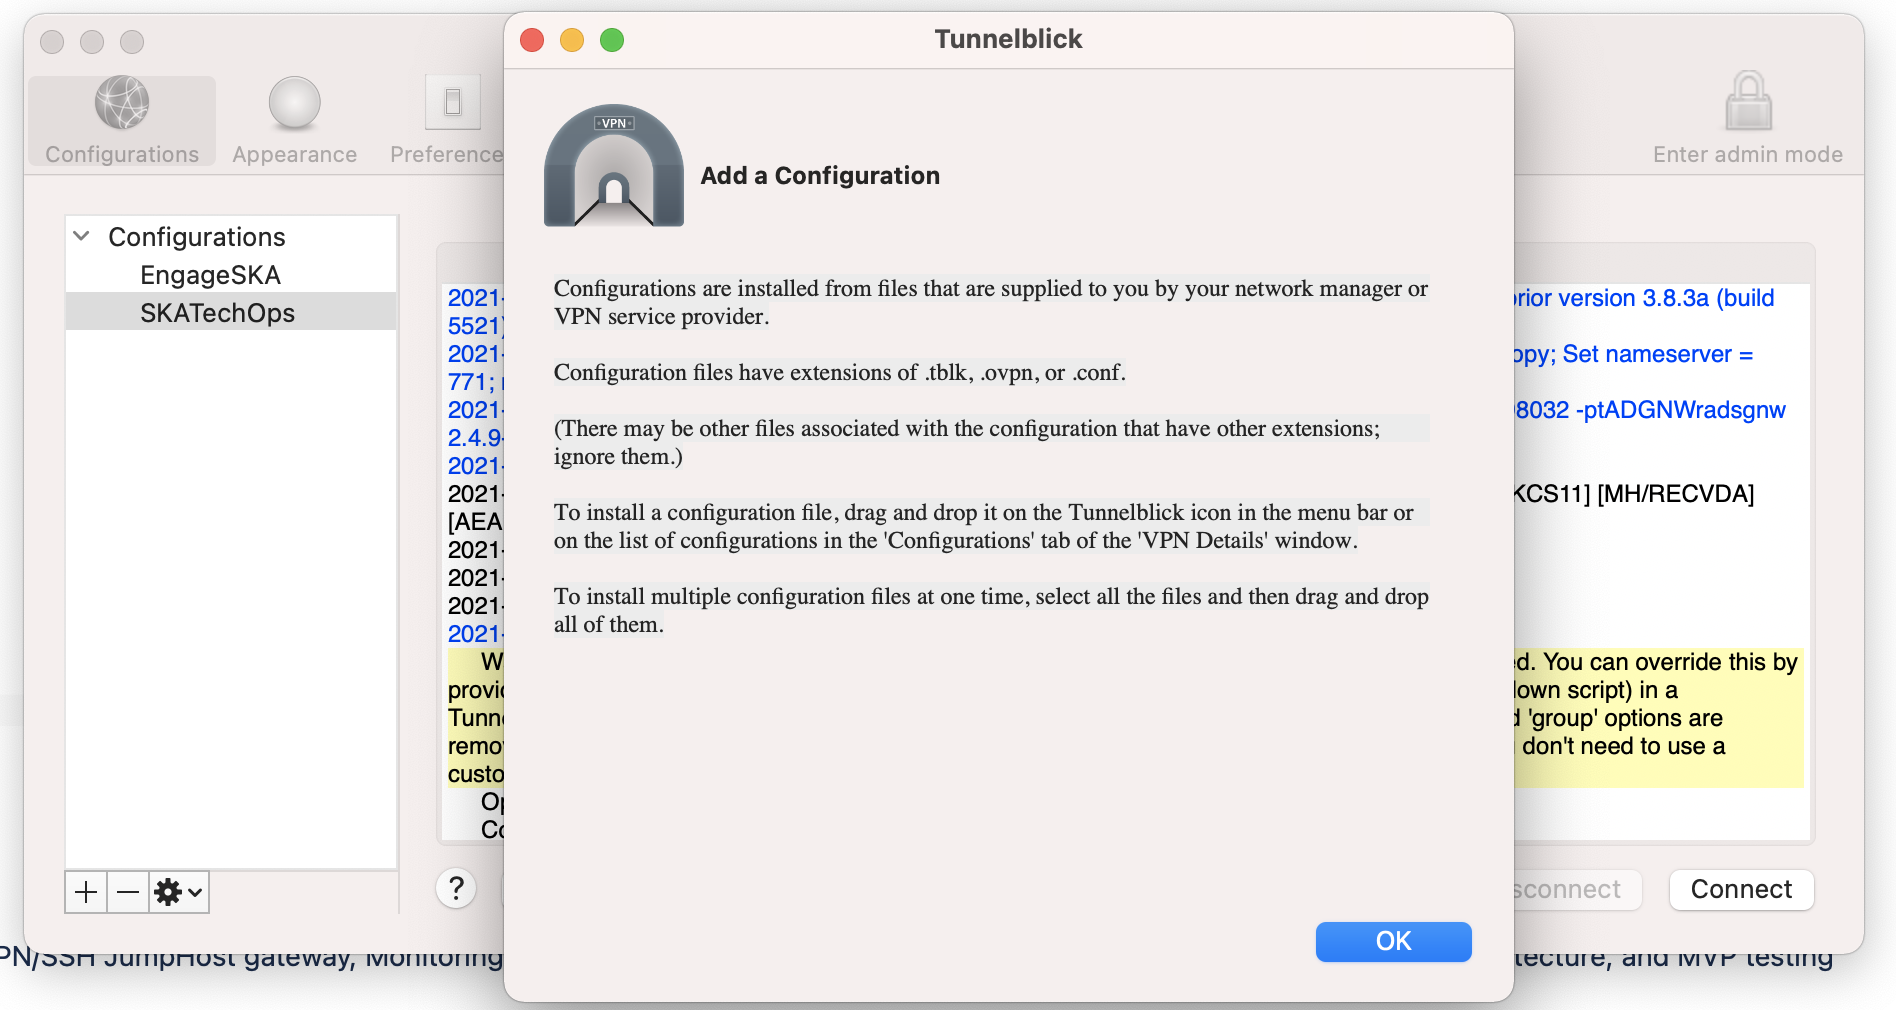Click the log line 'Set nameserver ='
Image resolution: width=1896 pixels, height=1010 pixels.
click(1657, 354)
